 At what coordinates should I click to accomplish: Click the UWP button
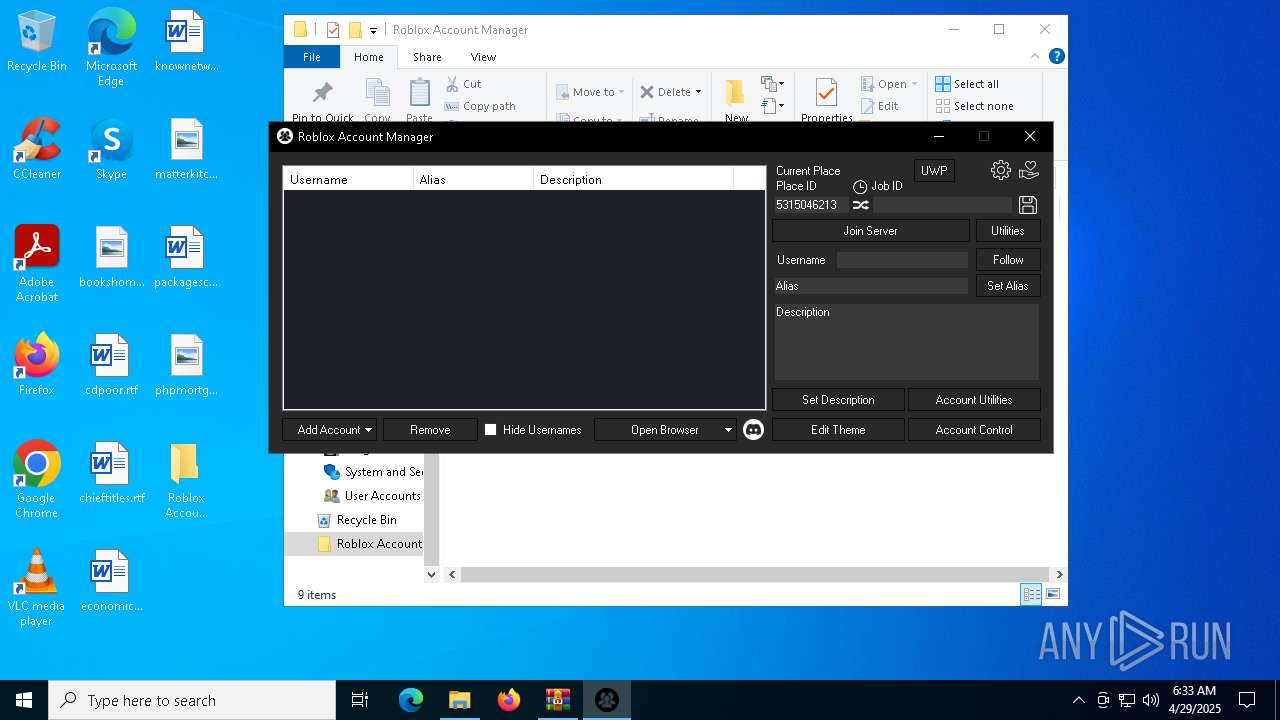pyautogui.click(x=934, y=170)
